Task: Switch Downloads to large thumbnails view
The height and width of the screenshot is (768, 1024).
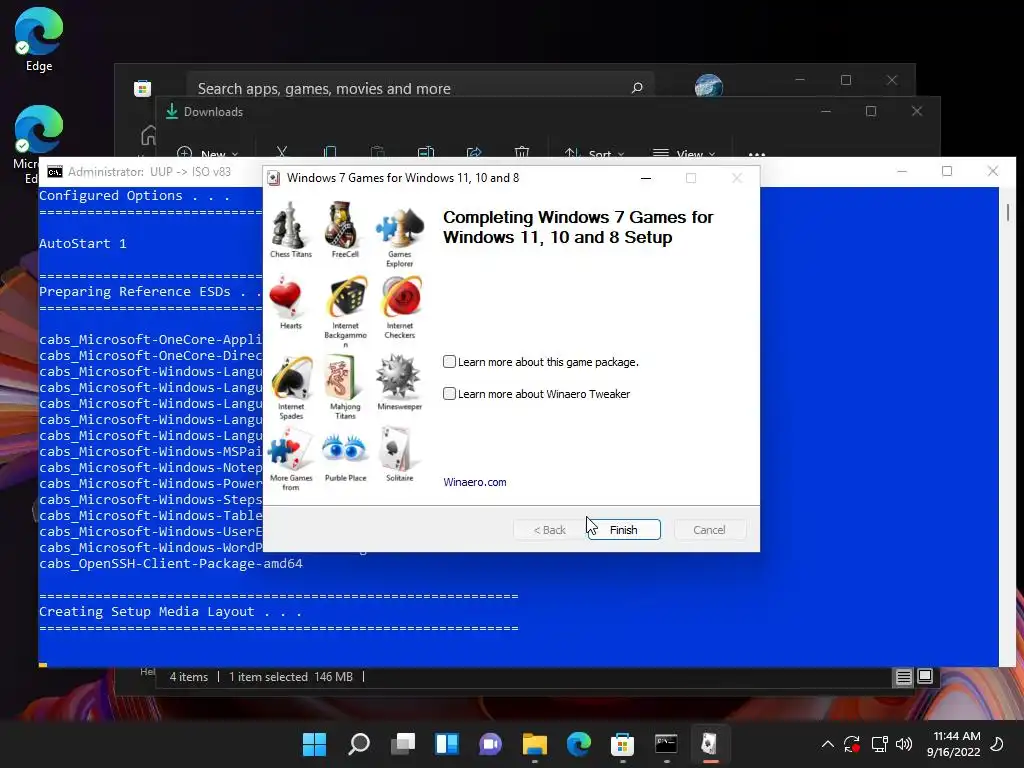Action: [x=925, y=677]
